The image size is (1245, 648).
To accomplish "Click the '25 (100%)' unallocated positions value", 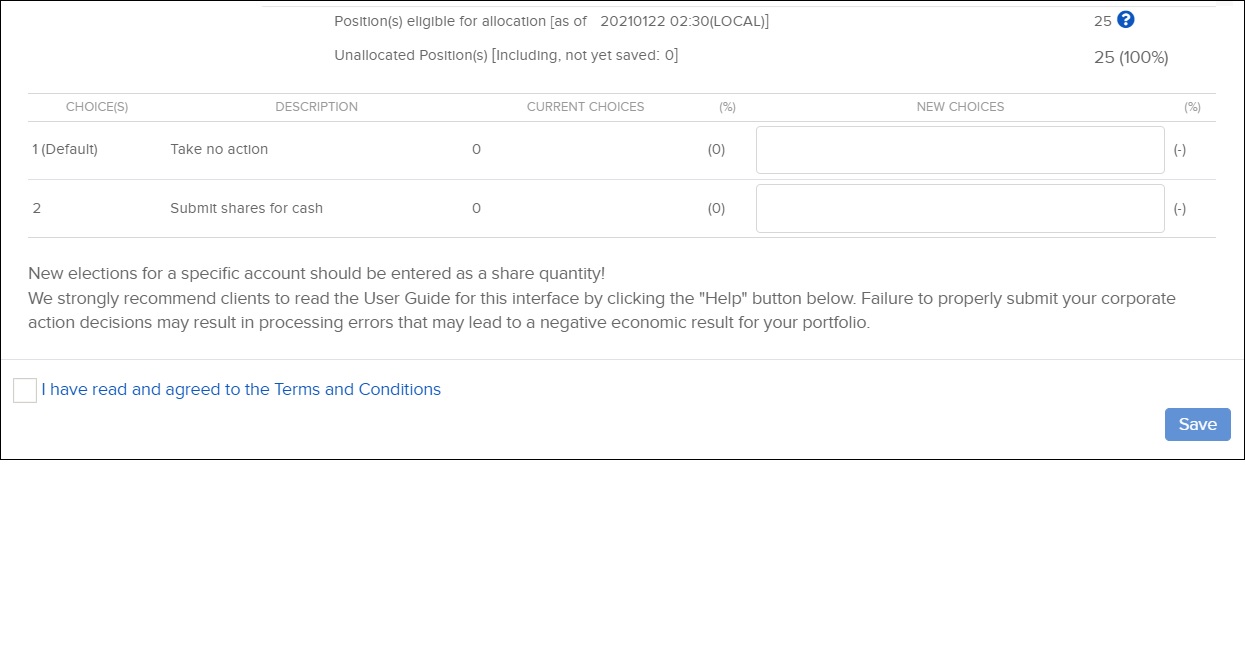I will pyautogui.click(x=1131, y=58).
